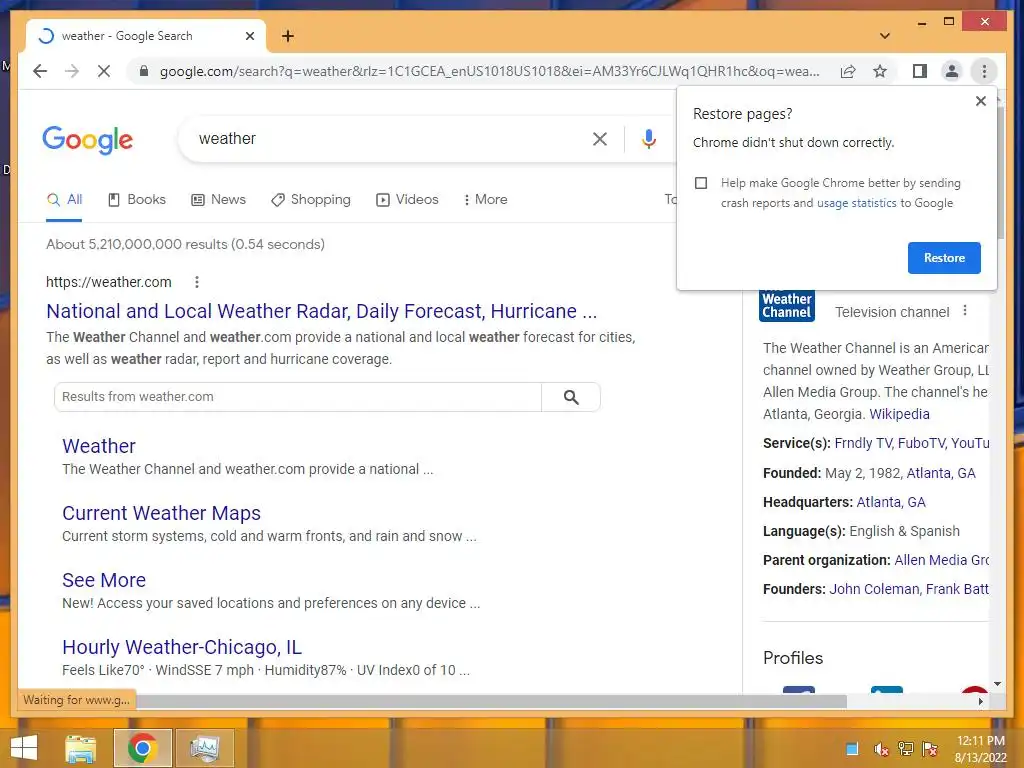The image size is (1024, 768).
Task: Click the Television channel label
Action: pos(892,312)
